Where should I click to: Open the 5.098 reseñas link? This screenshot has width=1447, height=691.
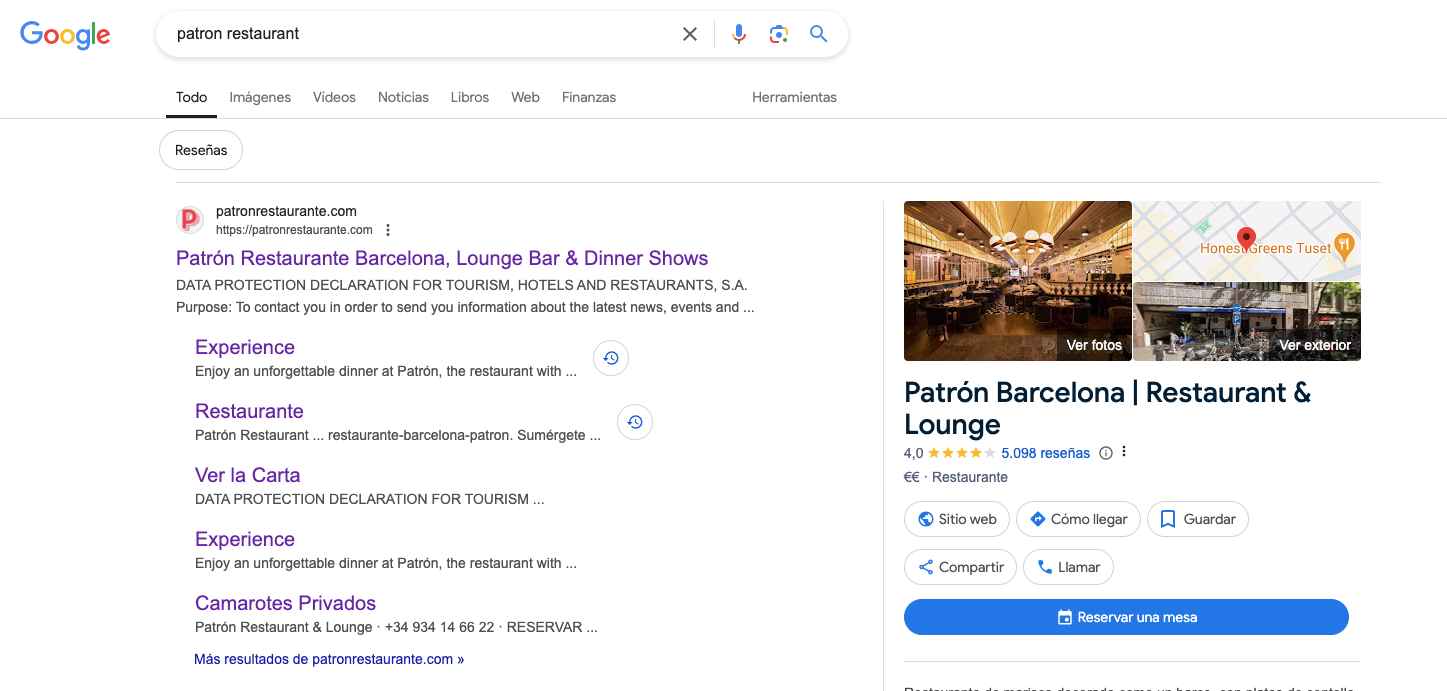(1045, 453)
